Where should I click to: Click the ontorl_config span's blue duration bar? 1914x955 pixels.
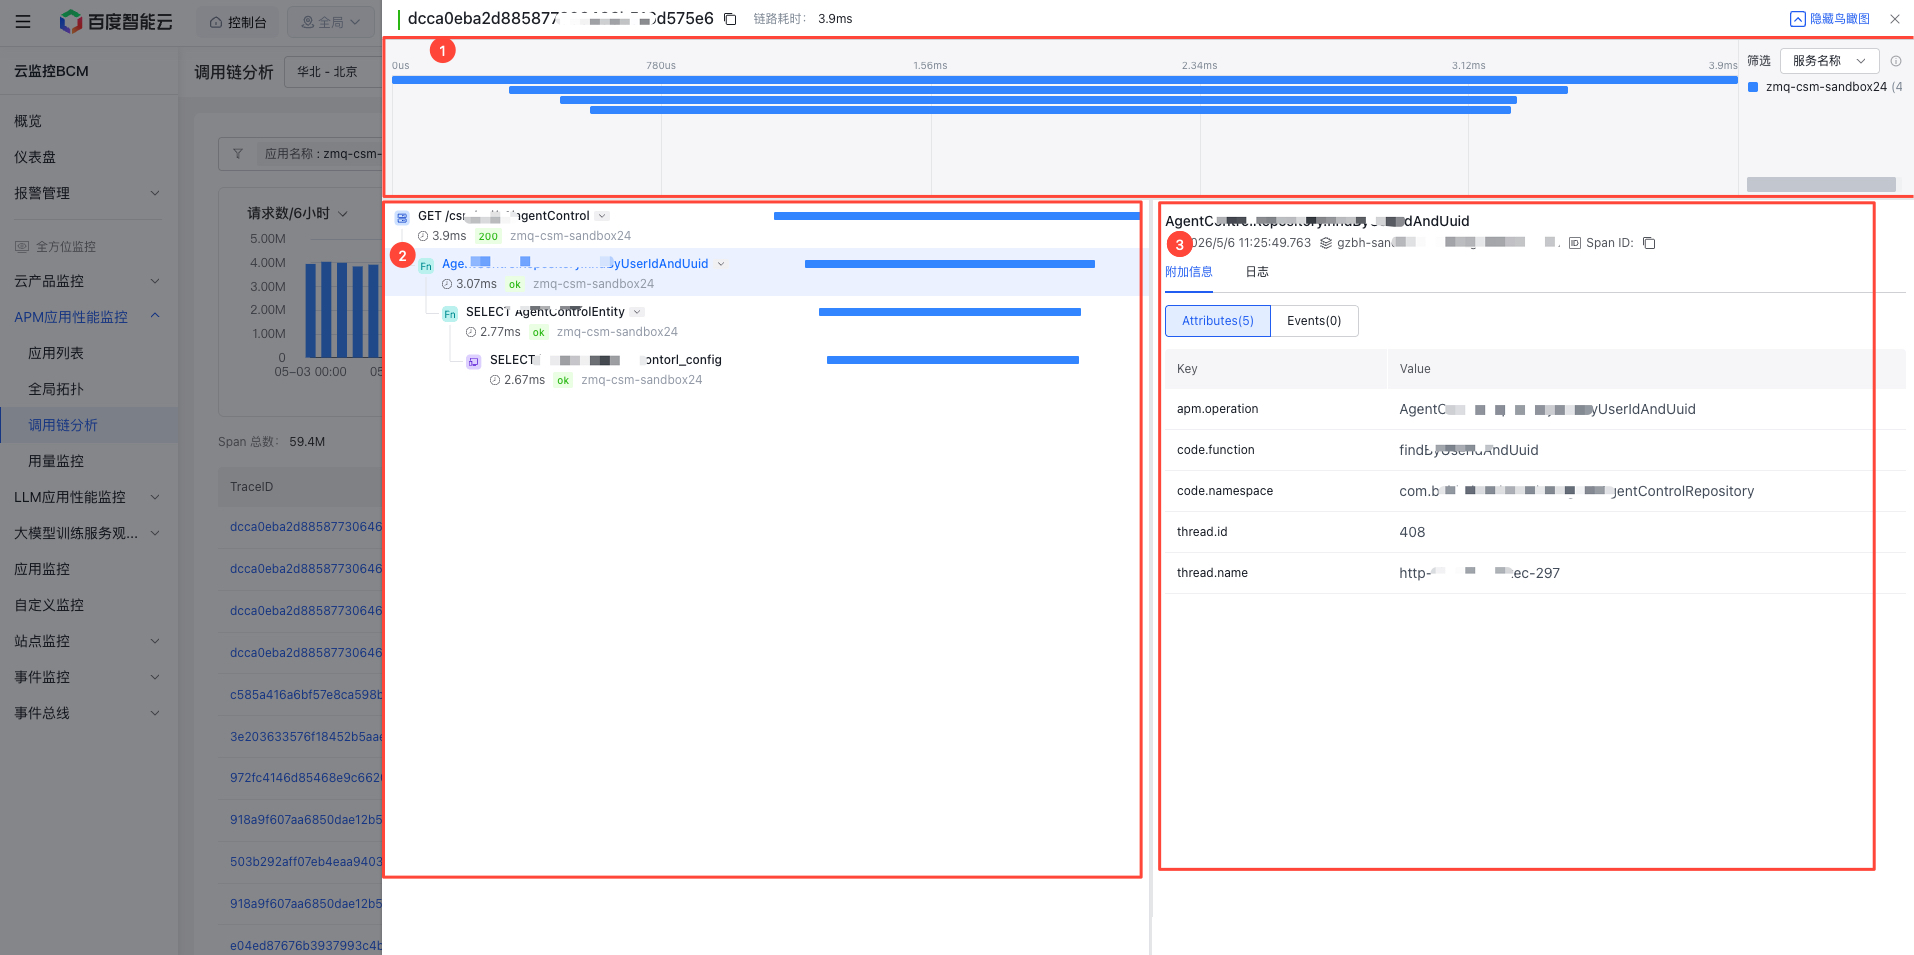[953, 360]
